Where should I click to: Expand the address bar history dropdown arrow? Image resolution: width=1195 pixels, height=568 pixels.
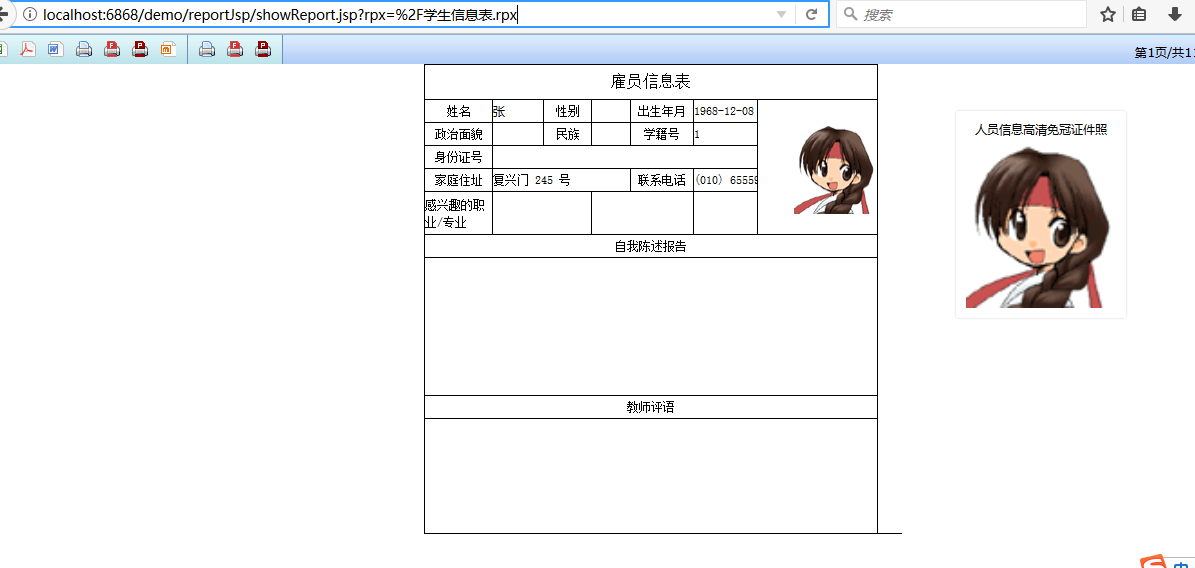click(781, 14)
